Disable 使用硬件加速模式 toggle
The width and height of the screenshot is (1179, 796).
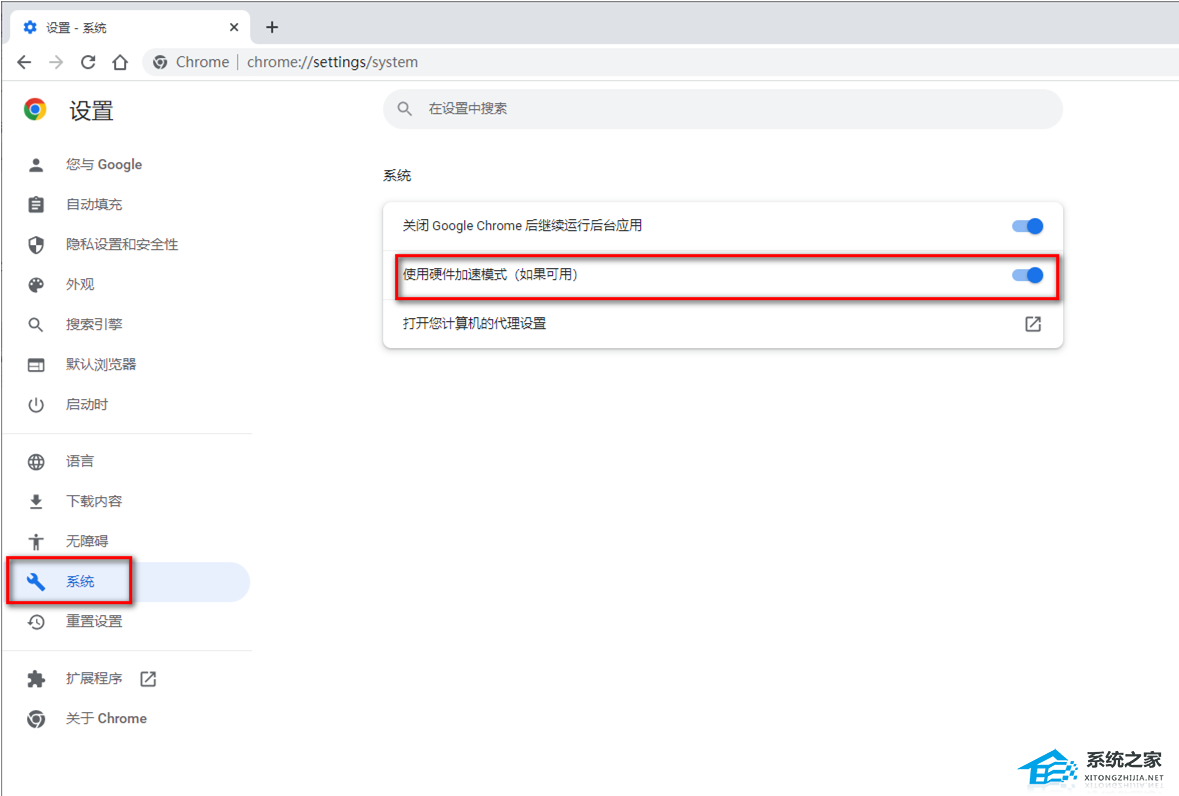tap(1027, 275)
